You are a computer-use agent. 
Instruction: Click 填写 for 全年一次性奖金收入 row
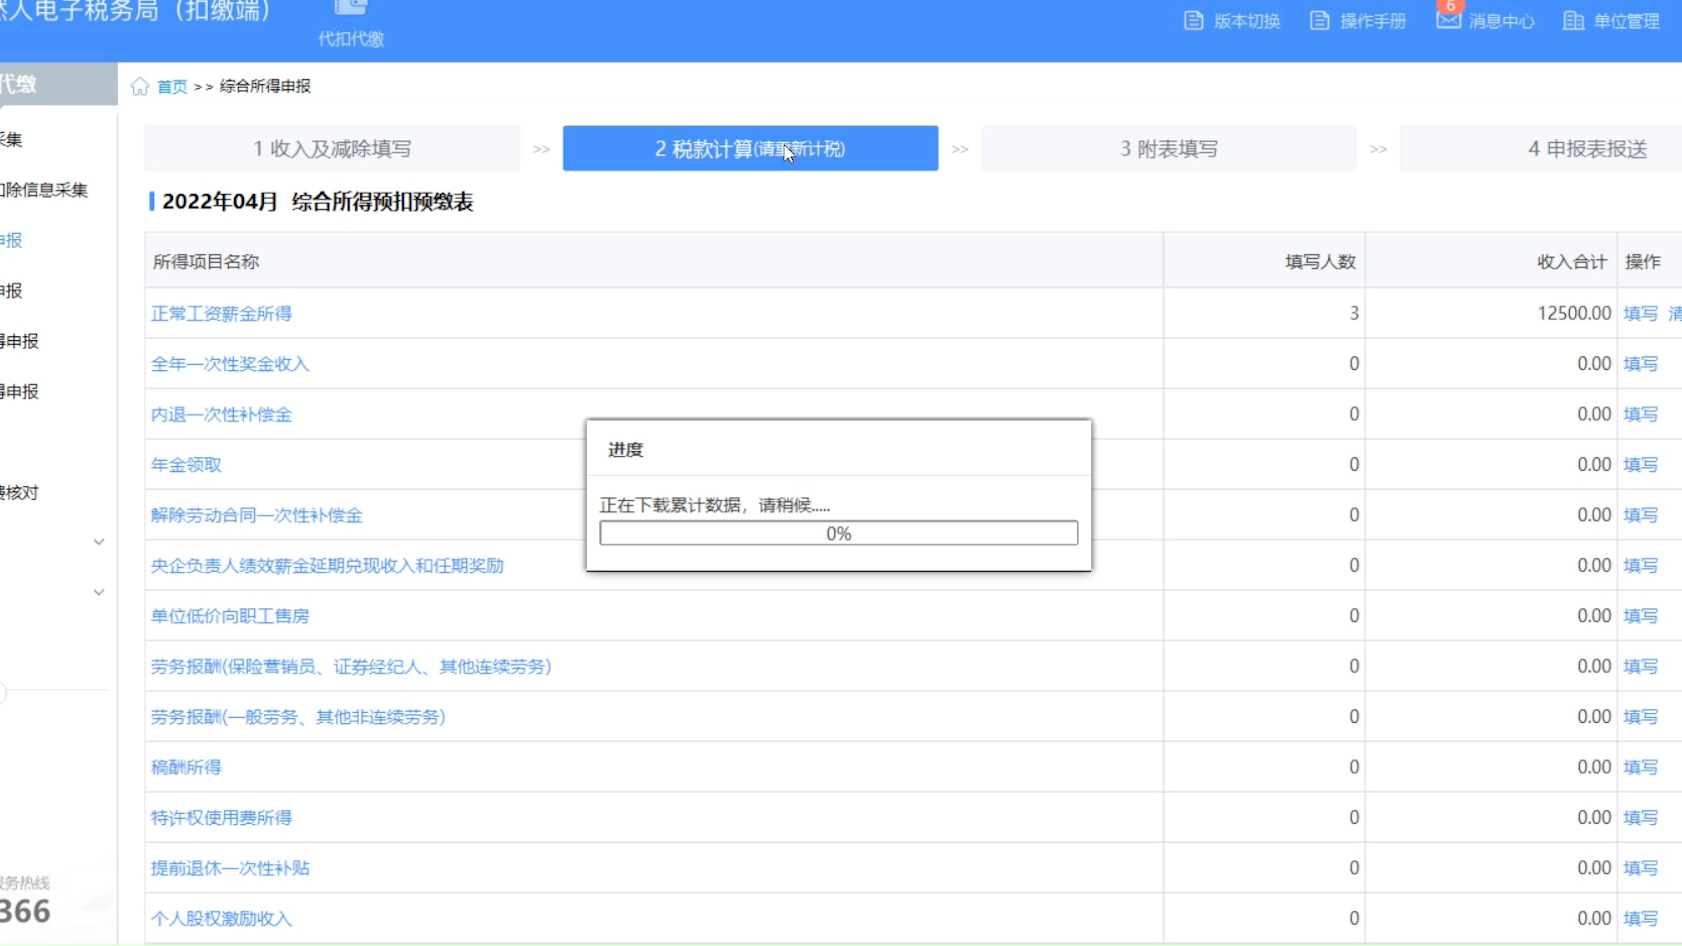click(x=1640, y=364)
